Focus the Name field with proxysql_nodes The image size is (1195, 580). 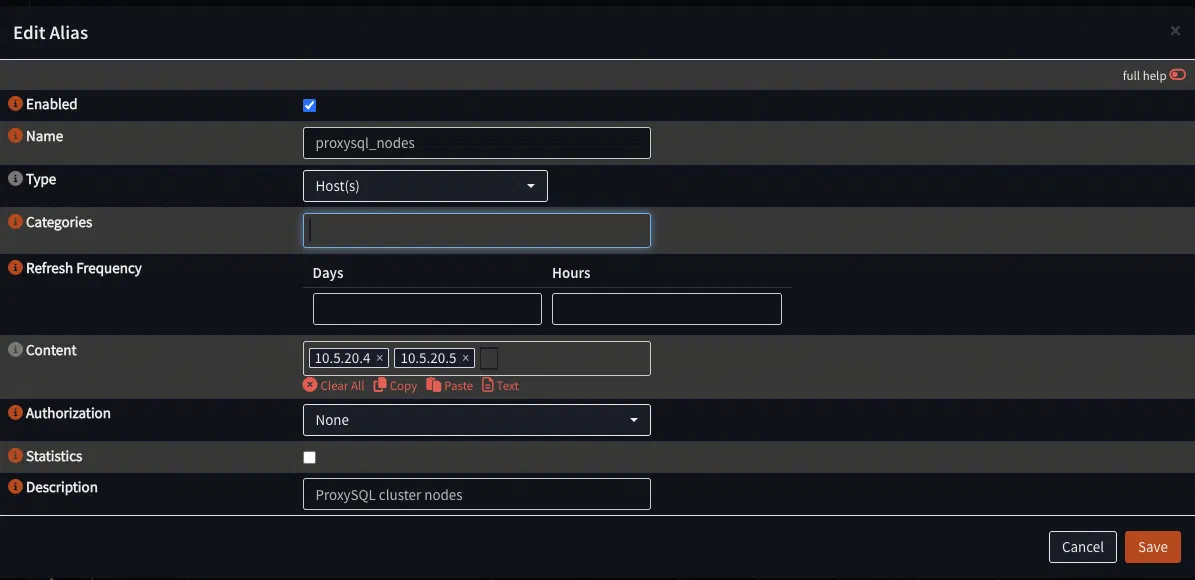(x=477, y=143)
